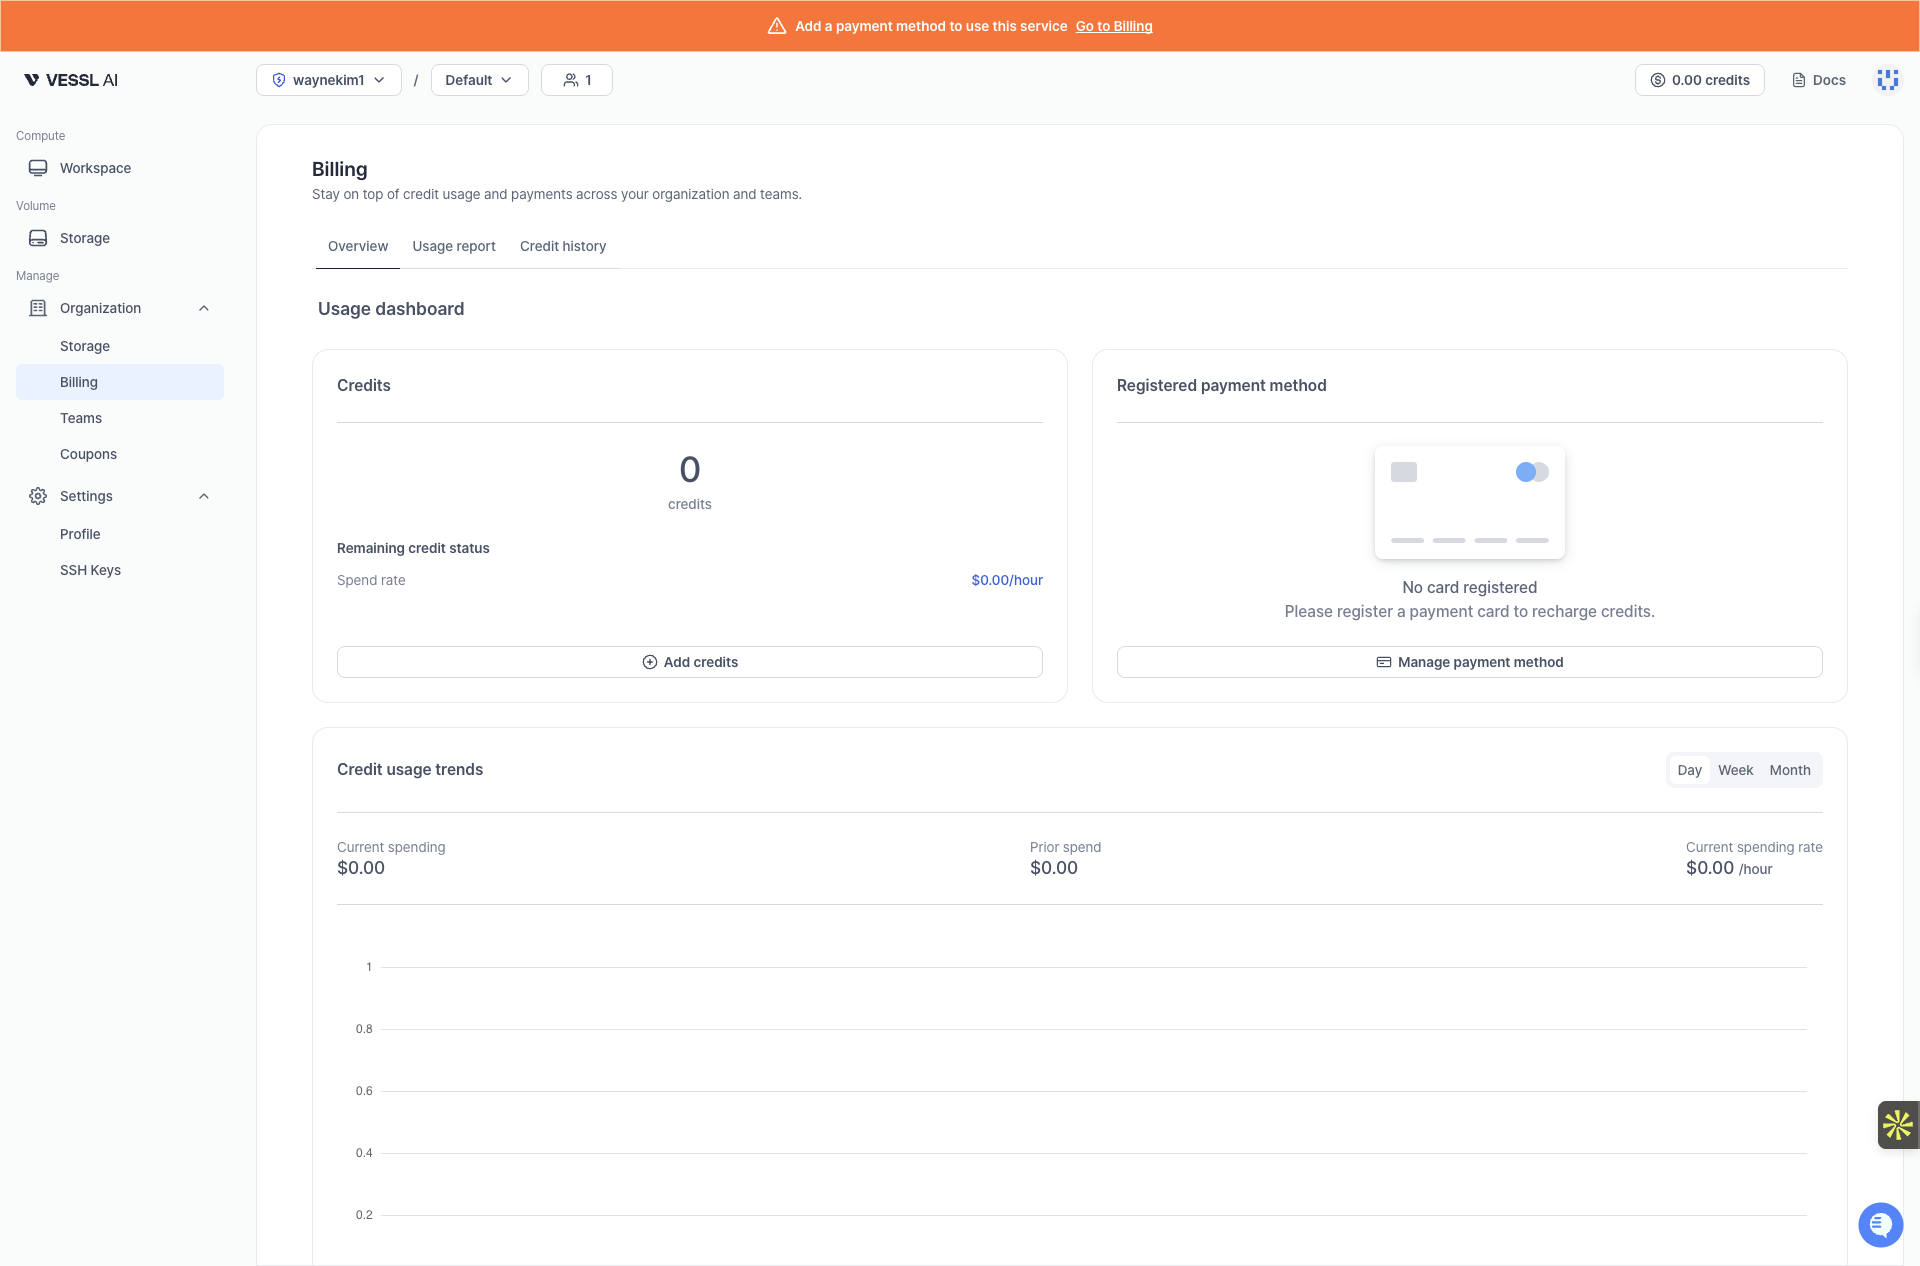The image size is (1920, 1266).
Task: Select Week view for credit usage trends
Action: click(x=1736, y=770)
